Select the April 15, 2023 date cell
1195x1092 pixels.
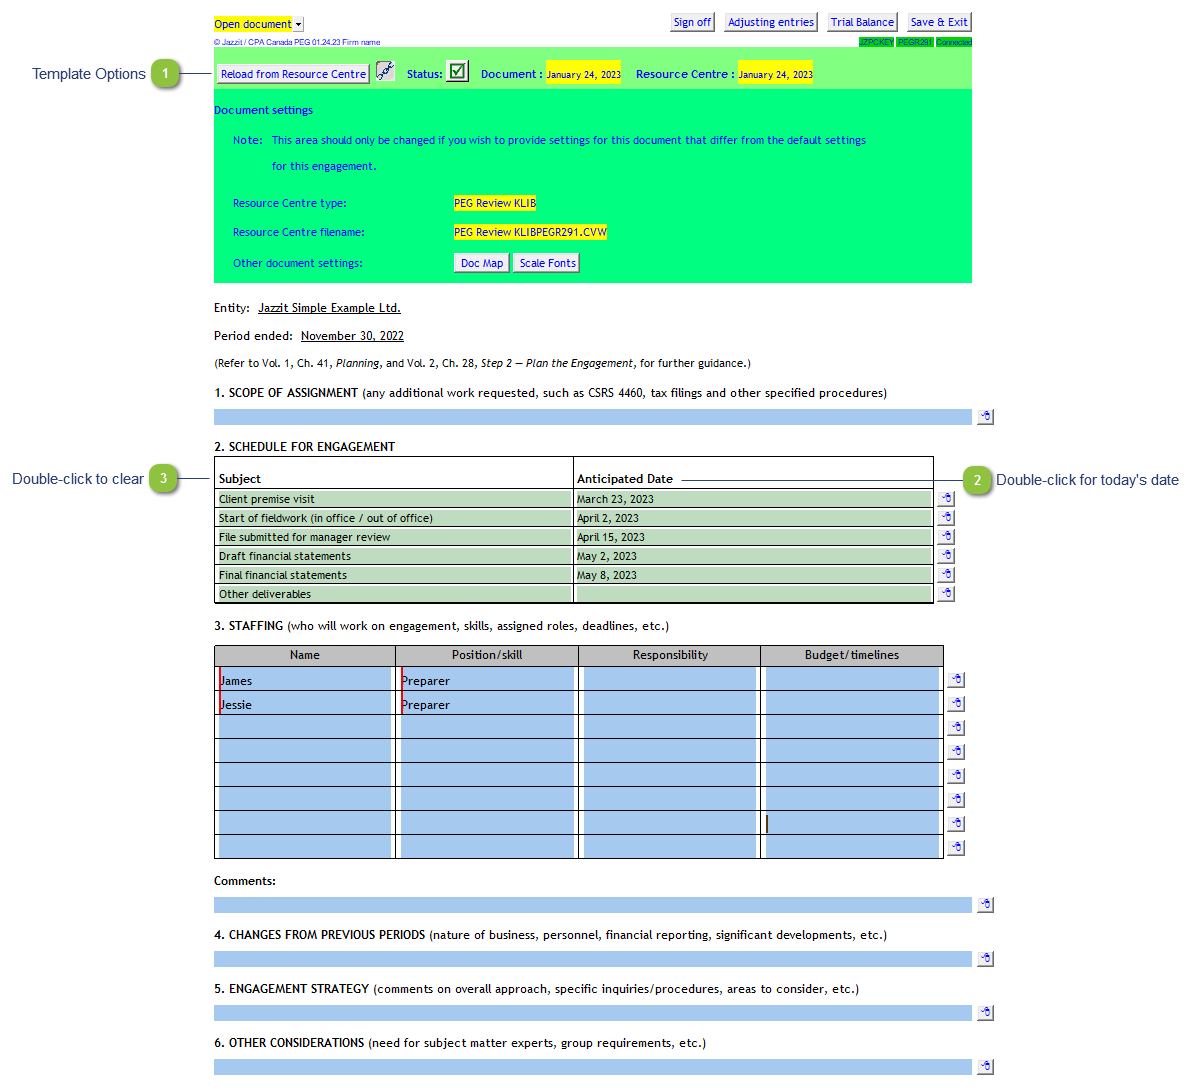(x=753, y=537)
